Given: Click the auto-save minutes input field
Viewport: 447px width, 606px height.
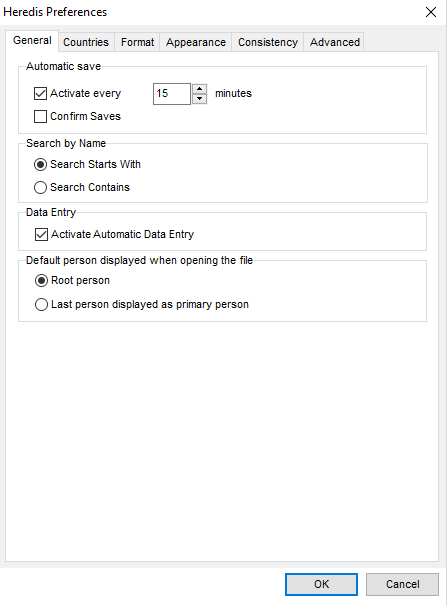Looking at the screenshot, I should click(172, 94).
